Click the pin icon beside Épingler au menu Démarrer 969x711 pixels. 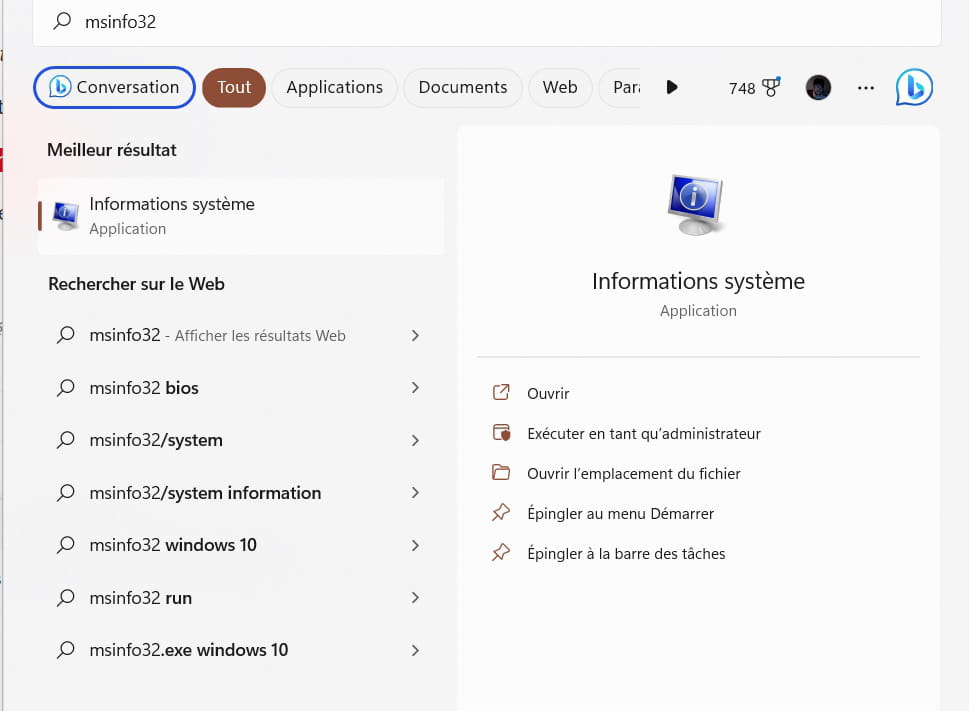(x=501, y=512)
